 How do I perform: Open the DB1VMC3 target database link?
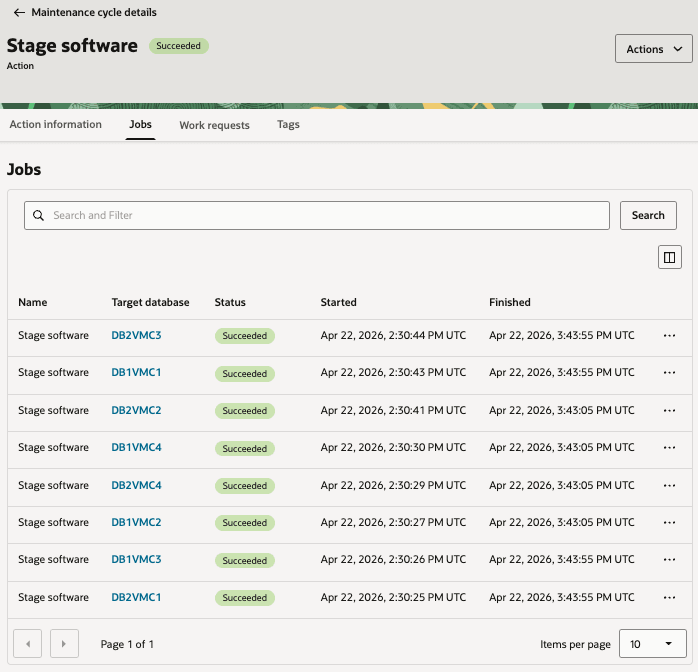point(136,559)
